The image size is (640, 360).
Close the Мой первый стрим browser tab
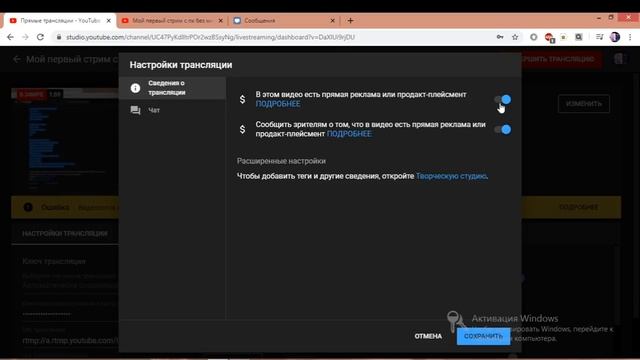click(x=220, y=20)
